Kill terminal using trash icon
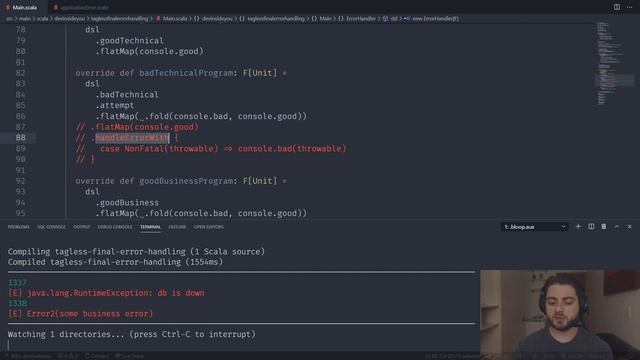640x360 pixels. click(604, 227)
